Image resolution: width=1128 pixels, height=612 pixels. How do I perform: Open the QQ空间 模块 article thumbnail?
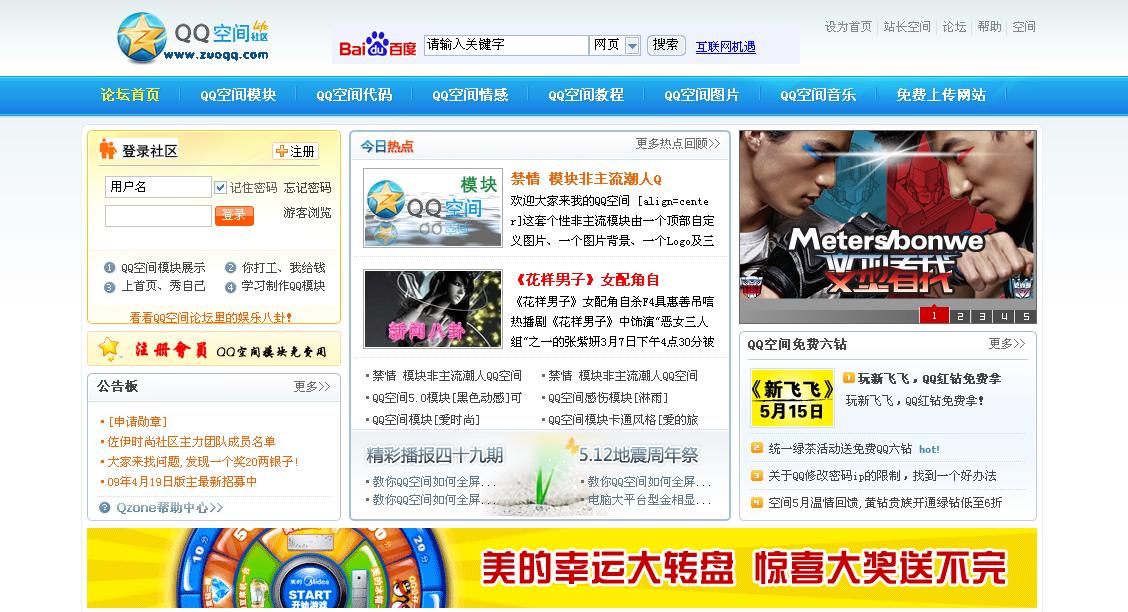pyautogui.click(x=432, y=208)
